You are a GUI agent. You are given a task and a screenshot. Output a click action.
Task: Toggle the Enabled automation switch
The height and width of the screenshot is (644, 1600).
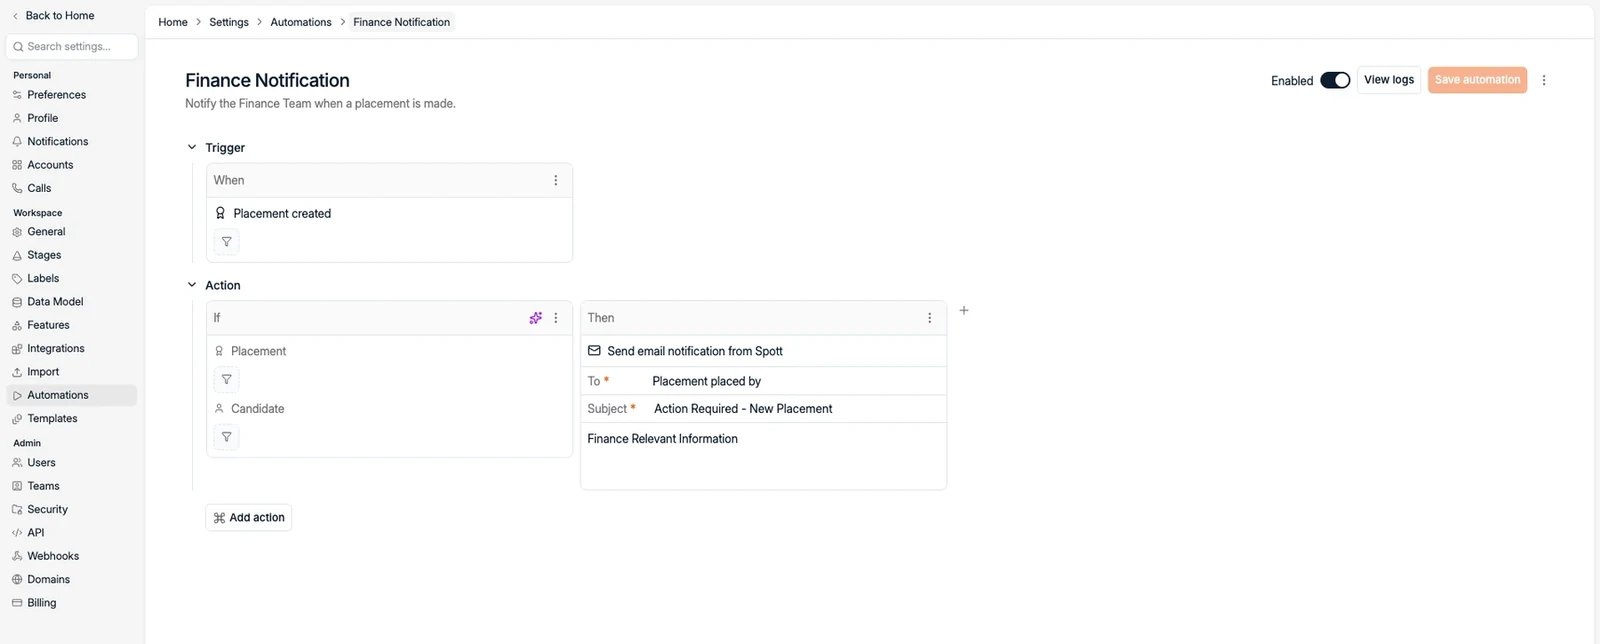1335,81
